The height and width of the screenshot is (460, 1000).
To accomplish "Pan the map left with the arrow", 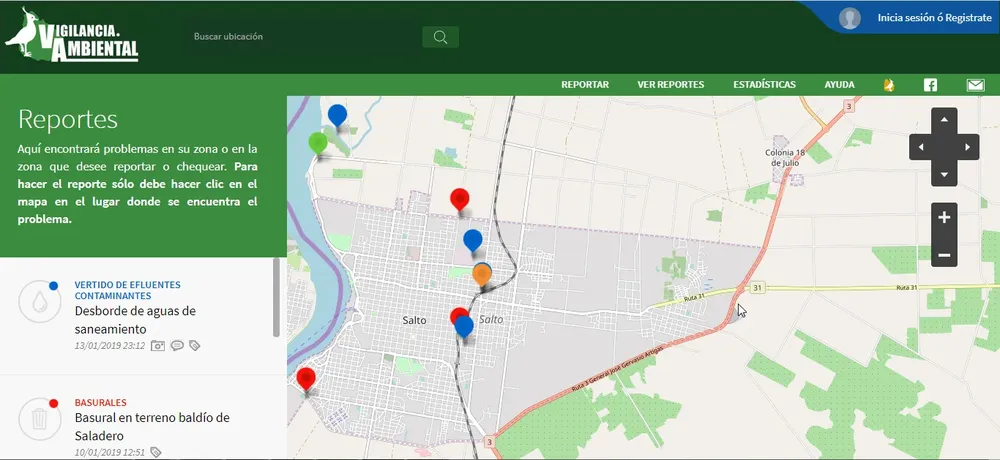I will [919, 148].
